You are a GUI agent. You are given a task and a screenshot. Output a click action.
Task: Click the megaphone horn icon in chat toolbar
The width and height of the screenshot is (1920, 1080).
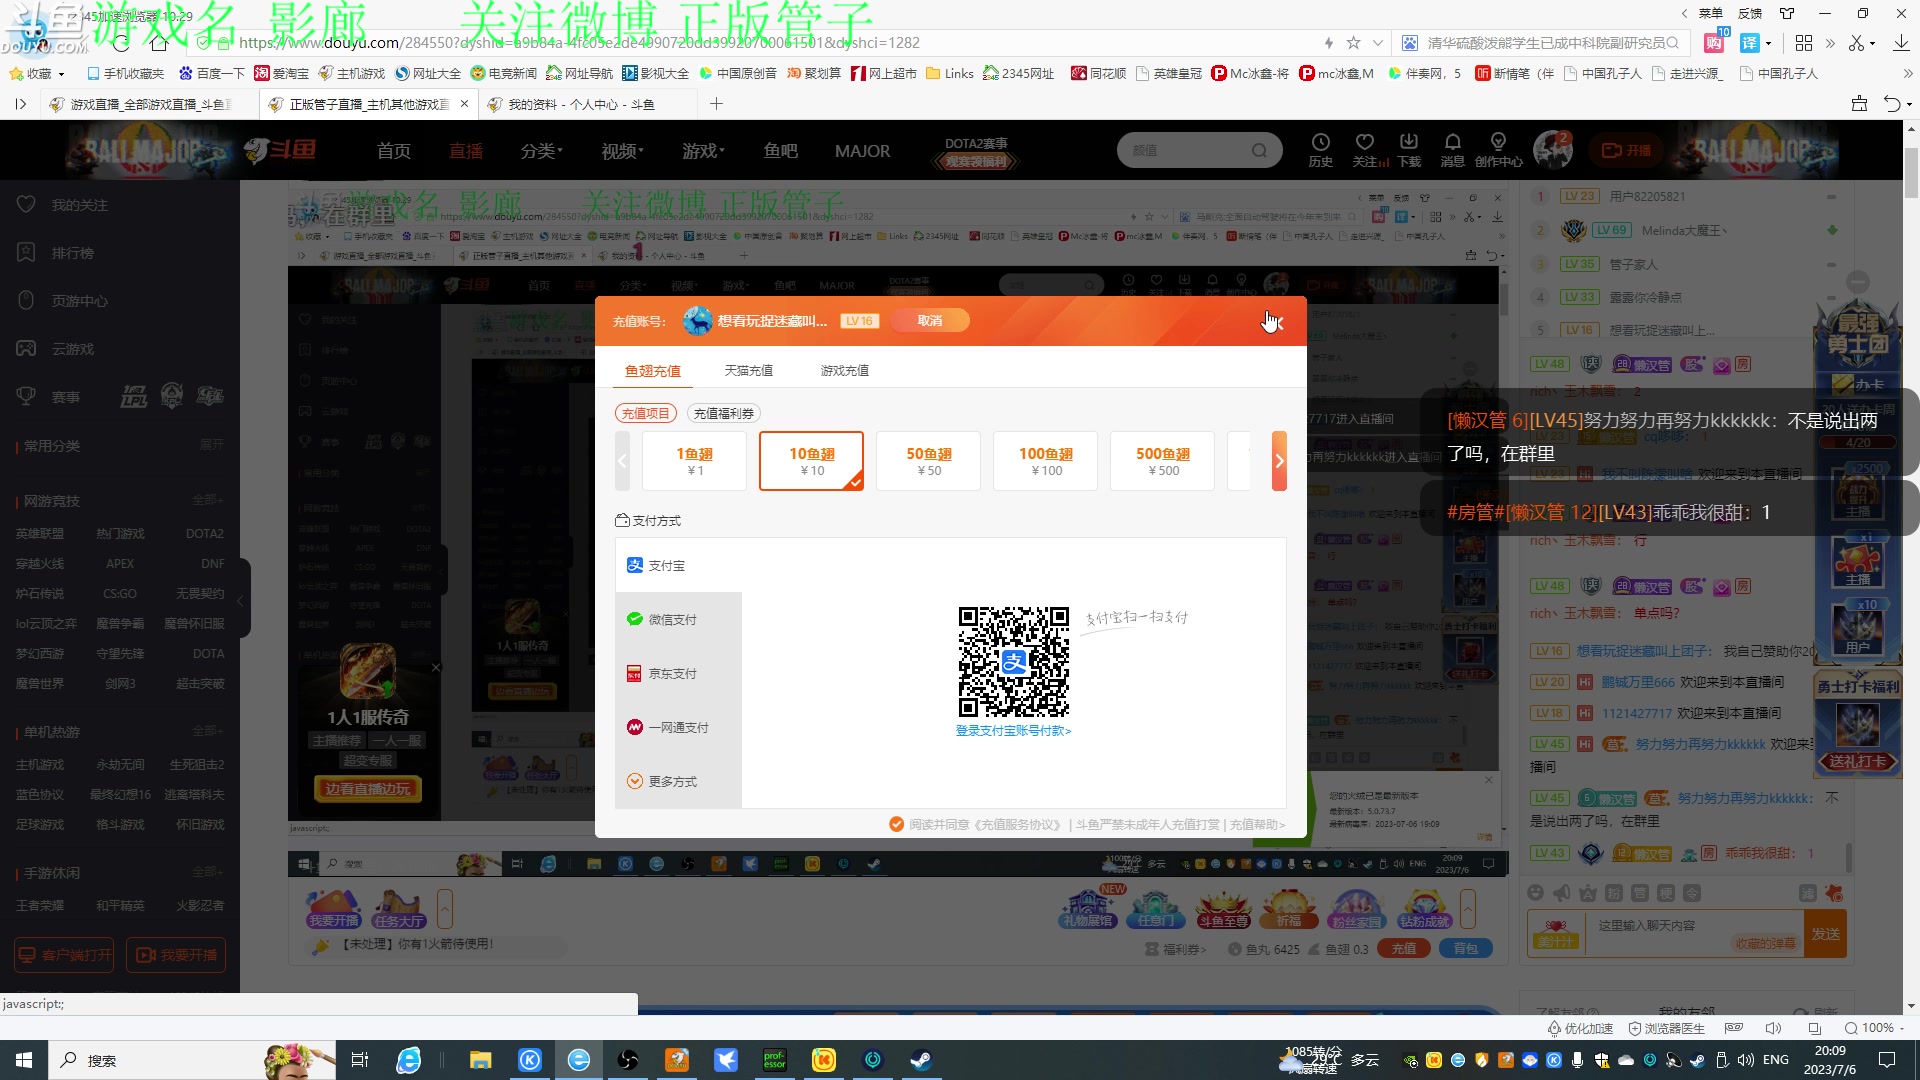1562,893
